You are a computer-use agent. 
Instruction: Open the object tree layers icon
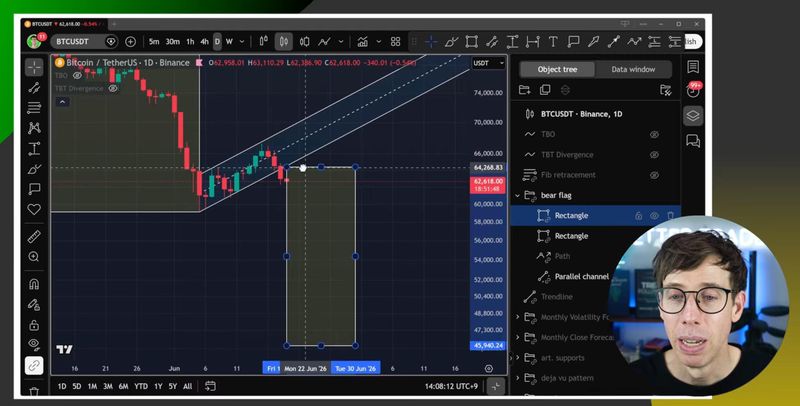693,116
